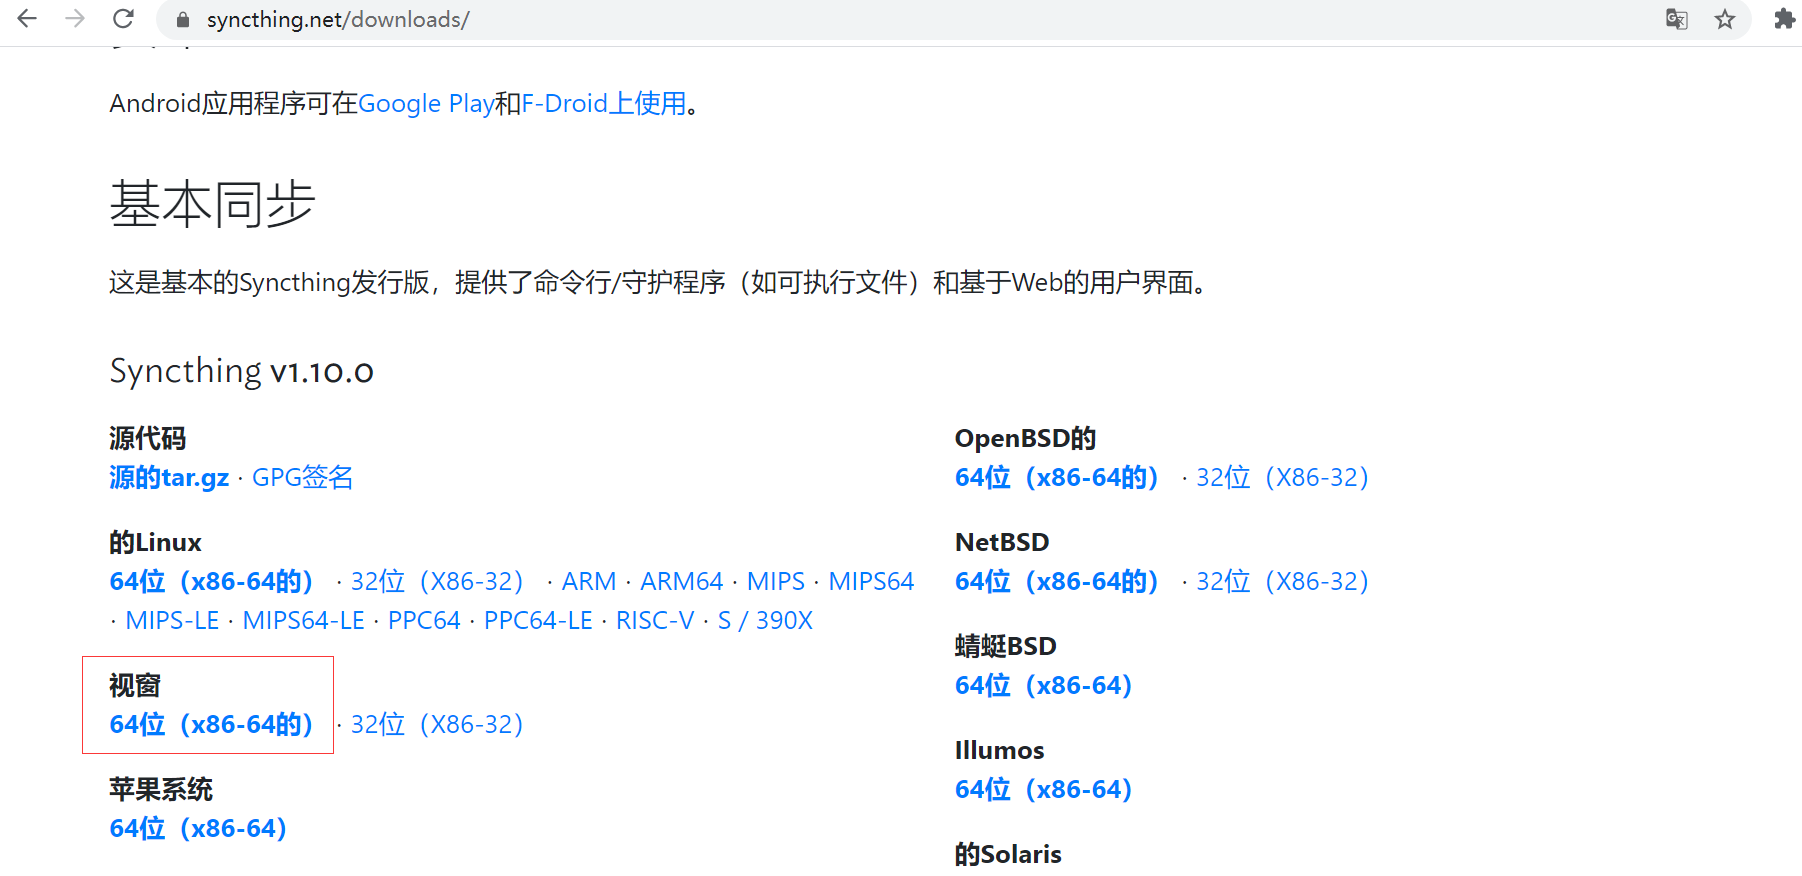Download Windows (视窗) 32位 X86-32 build

click(437, 724)
